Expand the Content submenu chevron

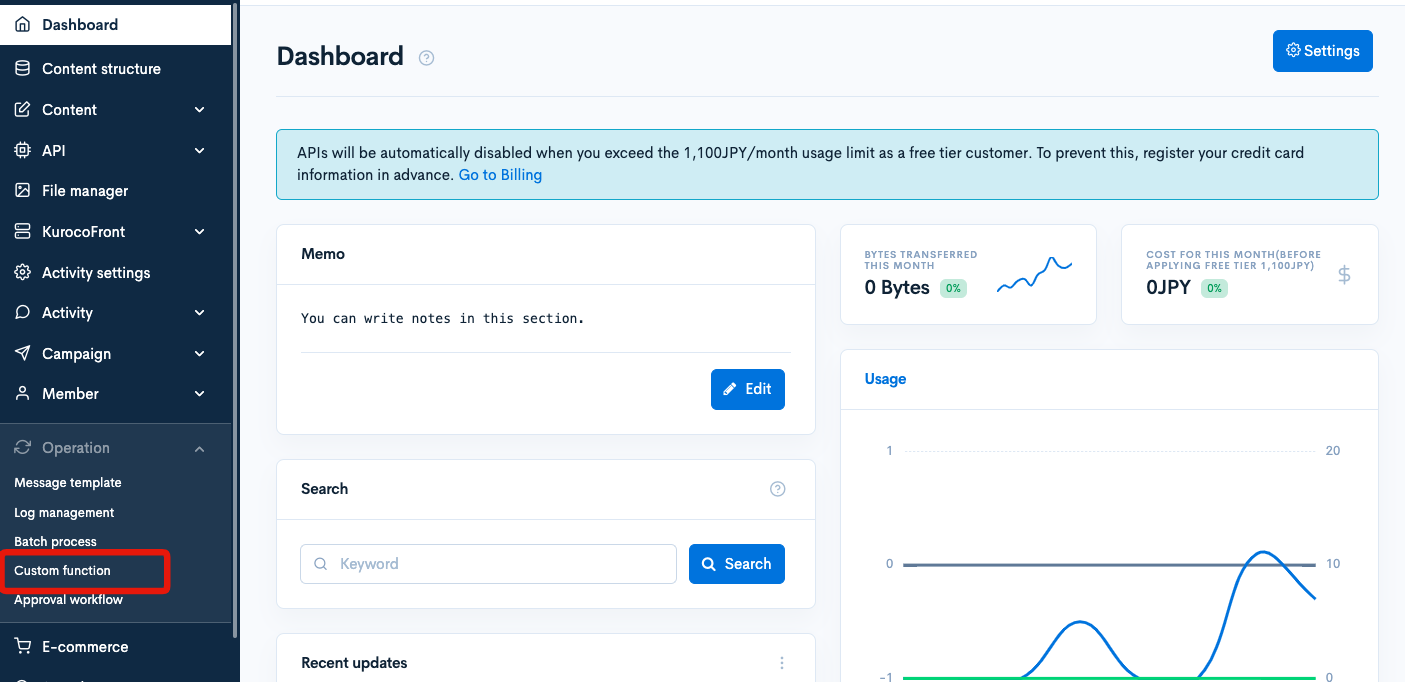point(199,109)
